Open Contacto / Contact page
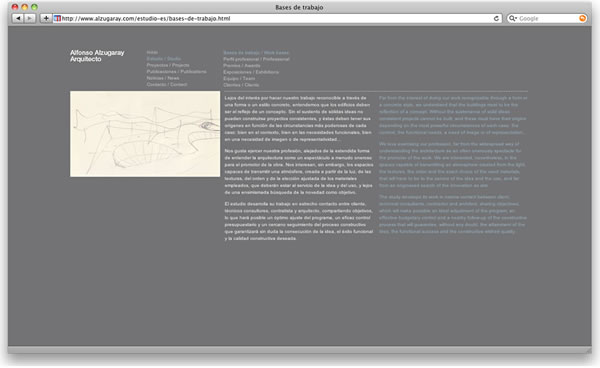This screenshot has width=600, height=368. pyautogui.click(x=167, y=85)
